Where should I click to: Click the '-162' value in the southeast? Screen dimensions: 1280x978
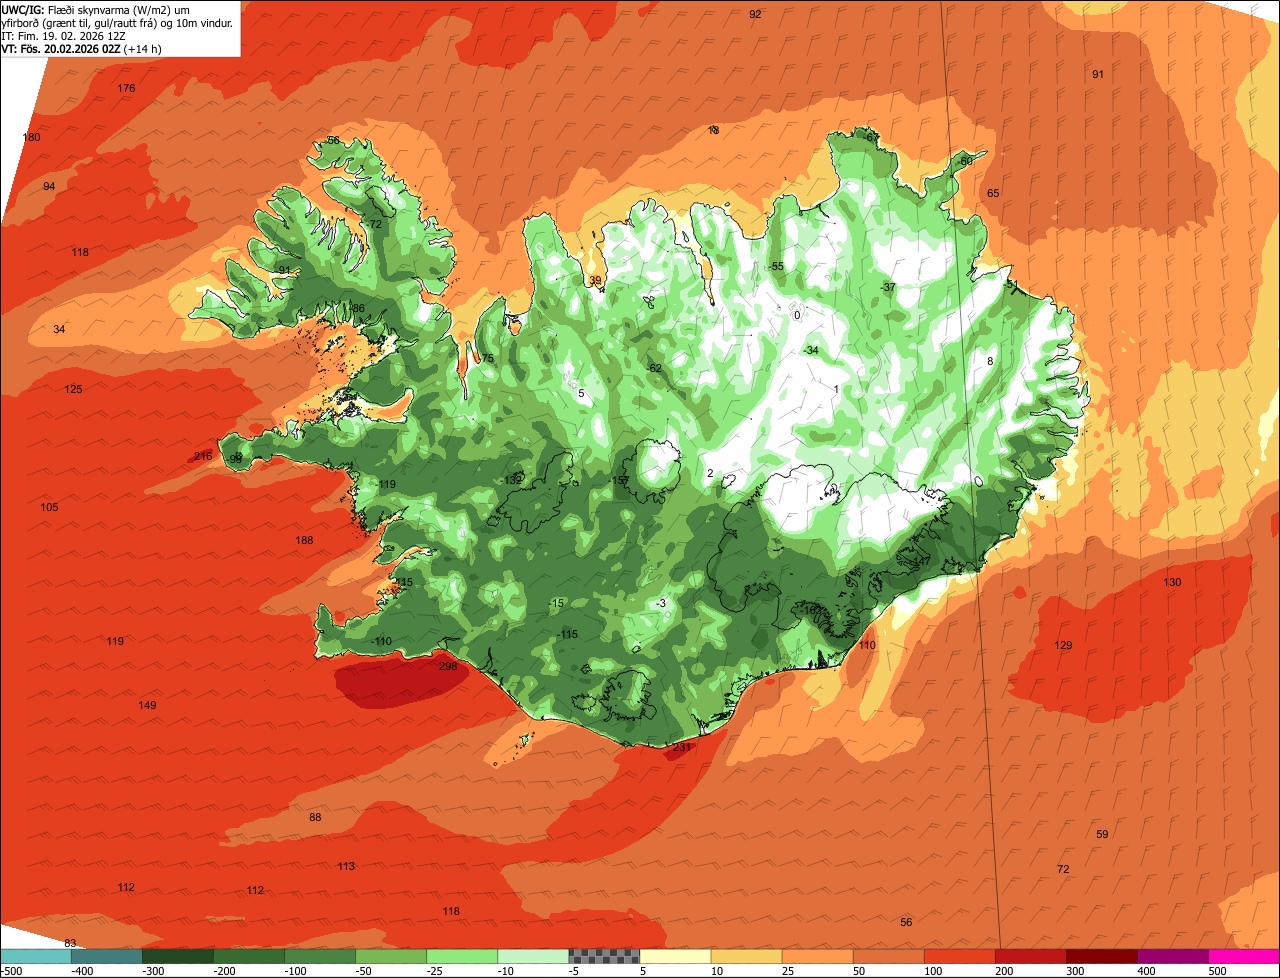point(810,609)
